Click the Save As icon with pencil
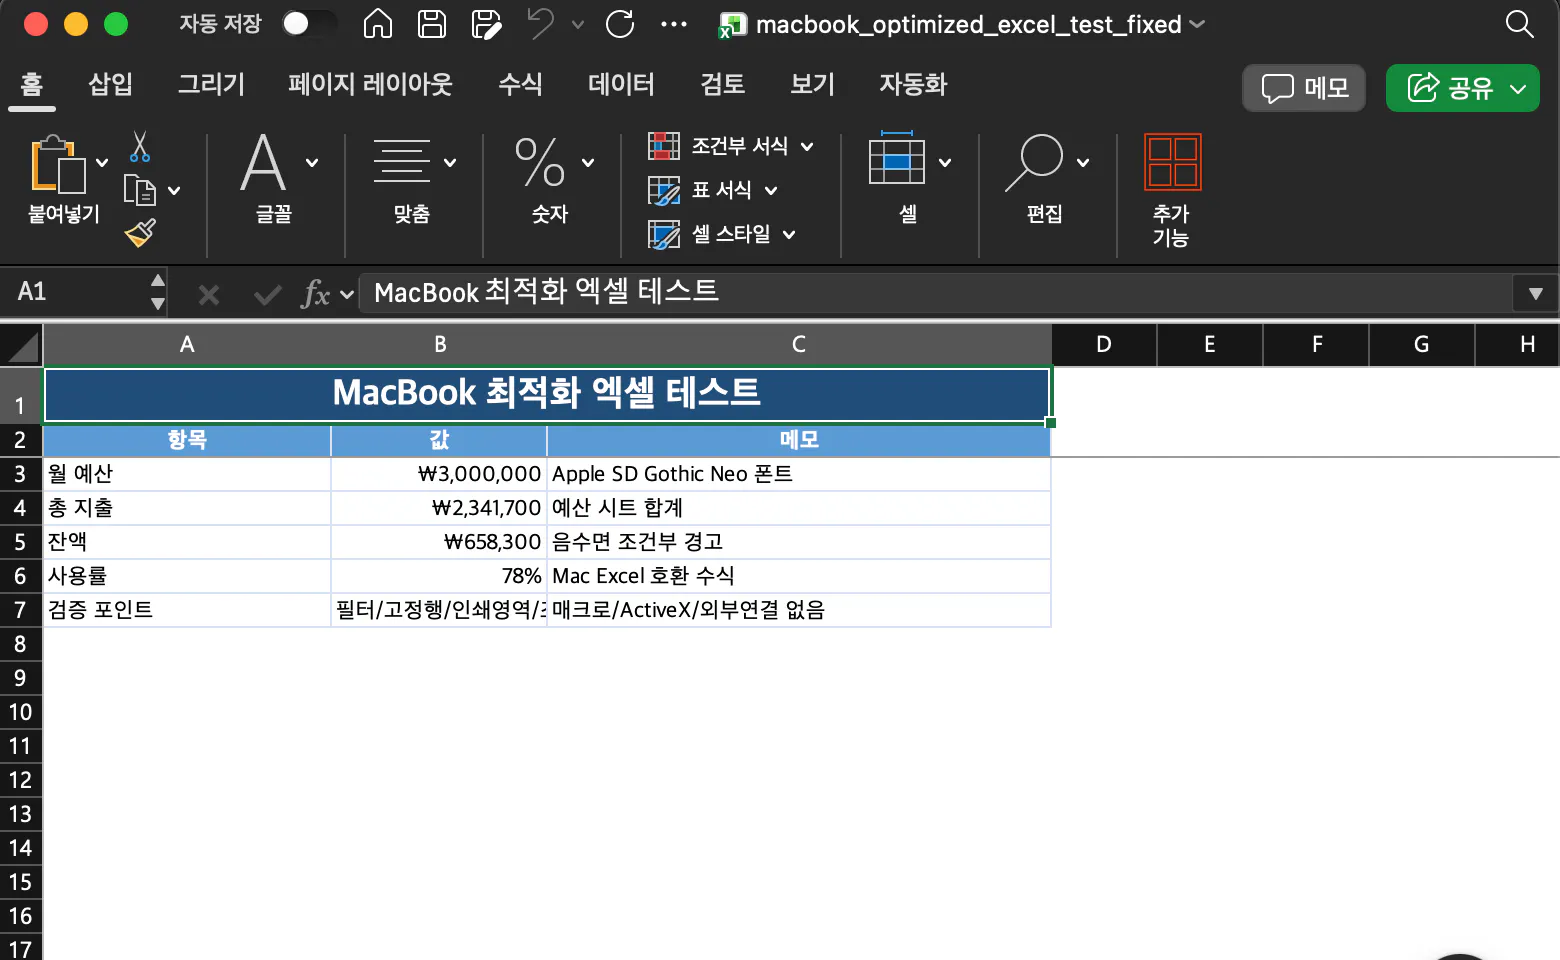Screen dimensions: 1560x960 point(486,23)
